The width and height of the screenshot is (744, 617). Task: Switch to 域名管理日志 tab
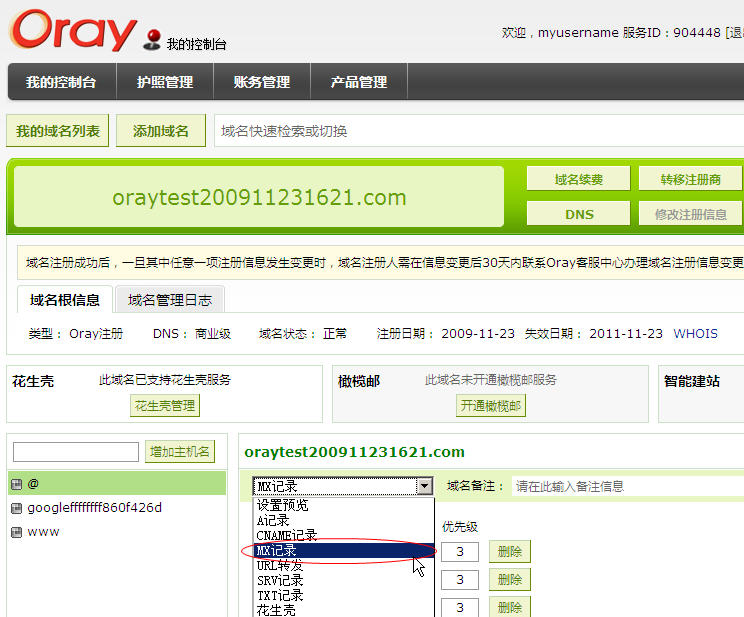[170, 299]
